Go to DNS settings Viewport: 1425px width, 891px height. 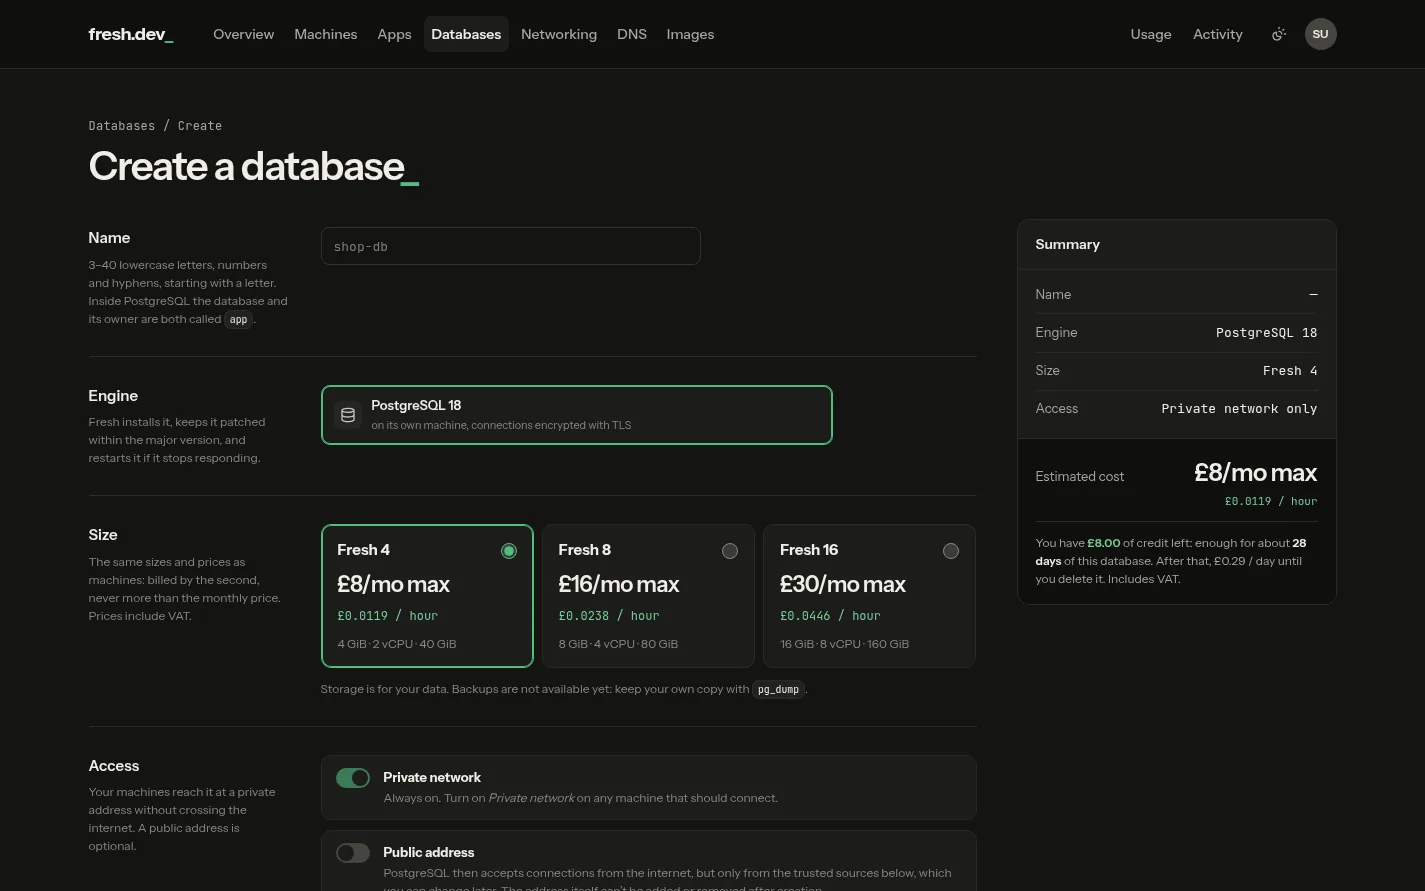632,34
